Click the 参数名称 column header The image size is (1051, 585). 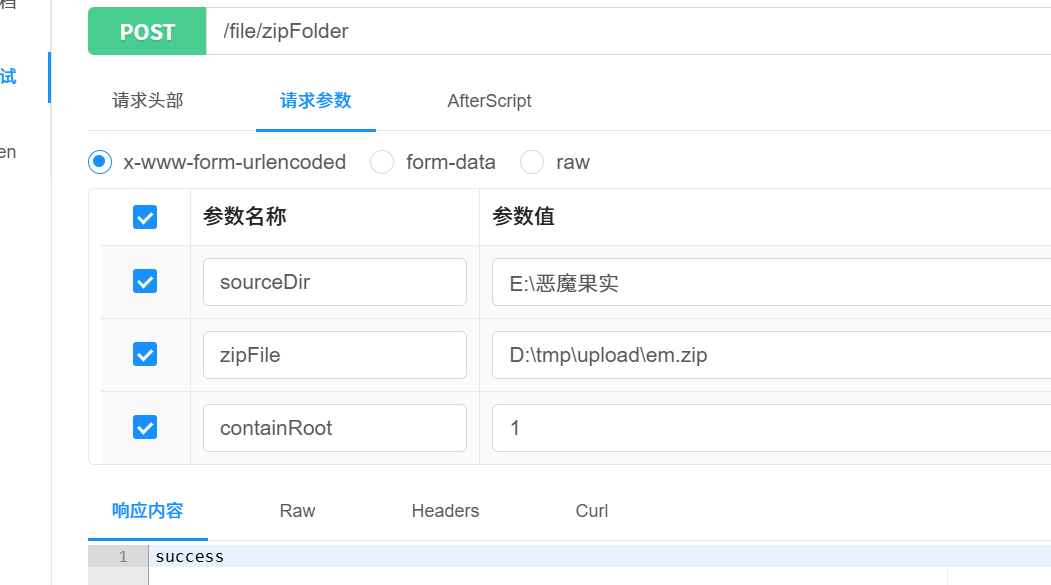[x=245, y=216]
